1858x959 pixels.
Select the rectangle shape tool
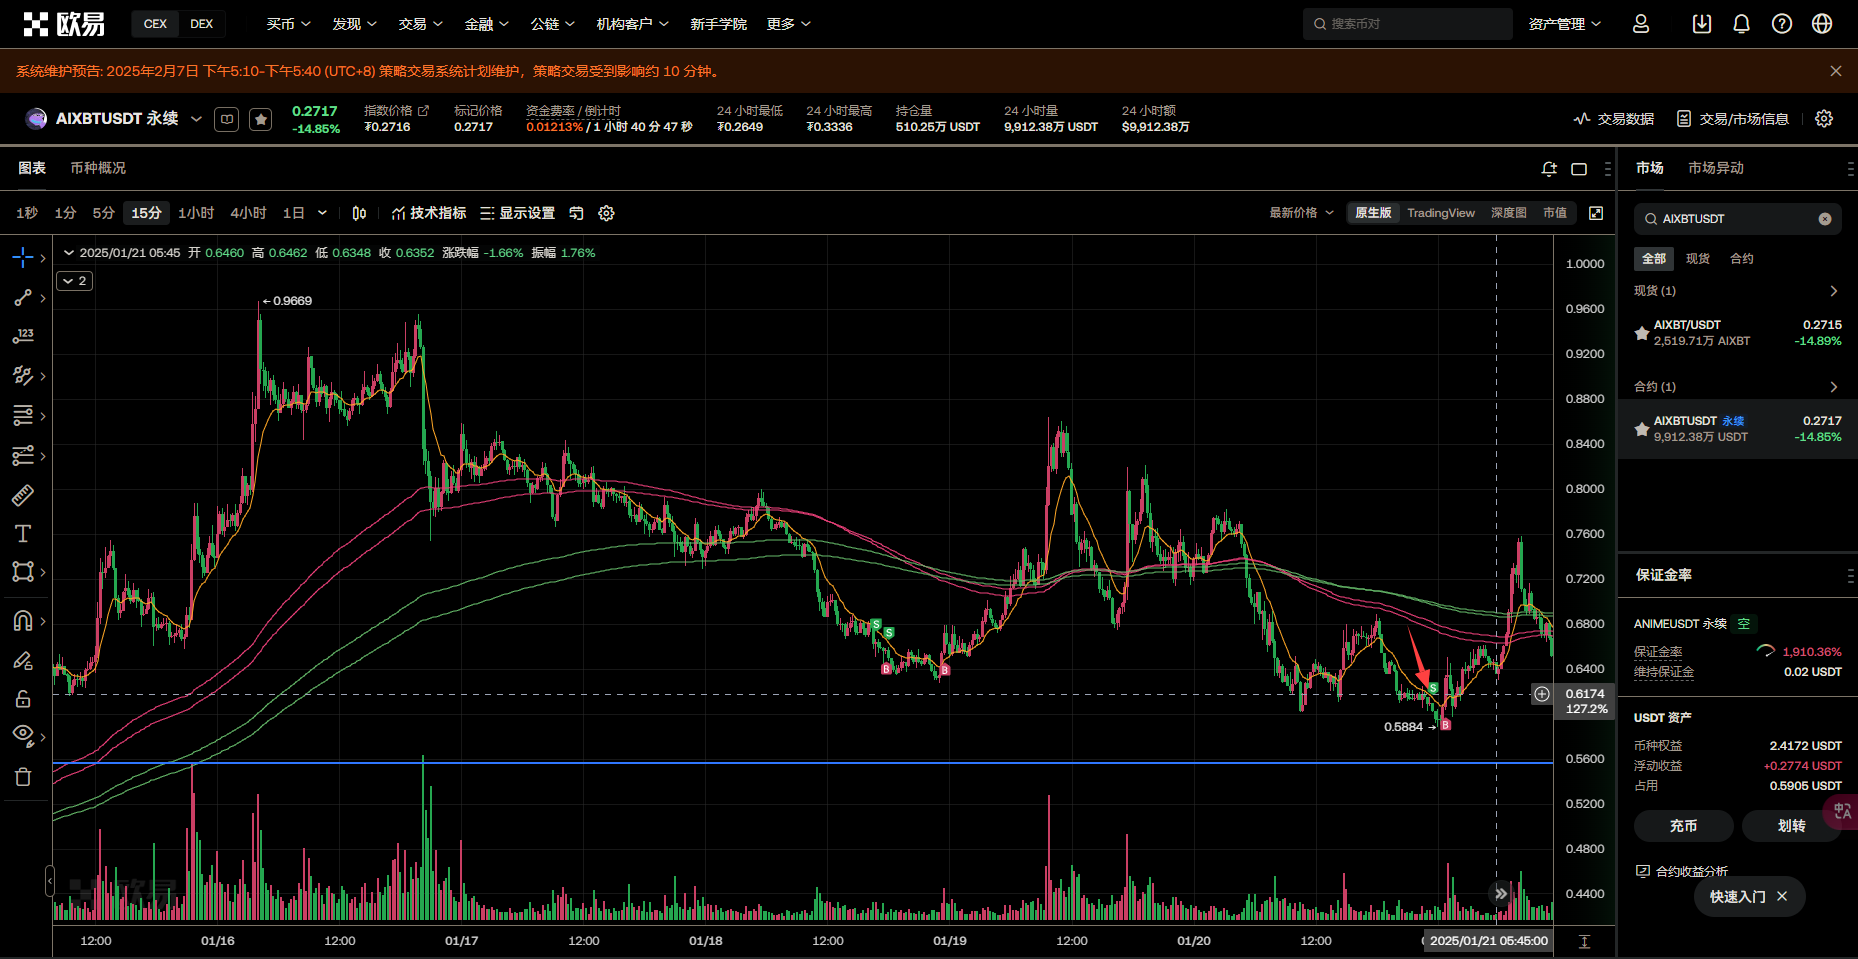pyautogui.click(x=22, y=572)
